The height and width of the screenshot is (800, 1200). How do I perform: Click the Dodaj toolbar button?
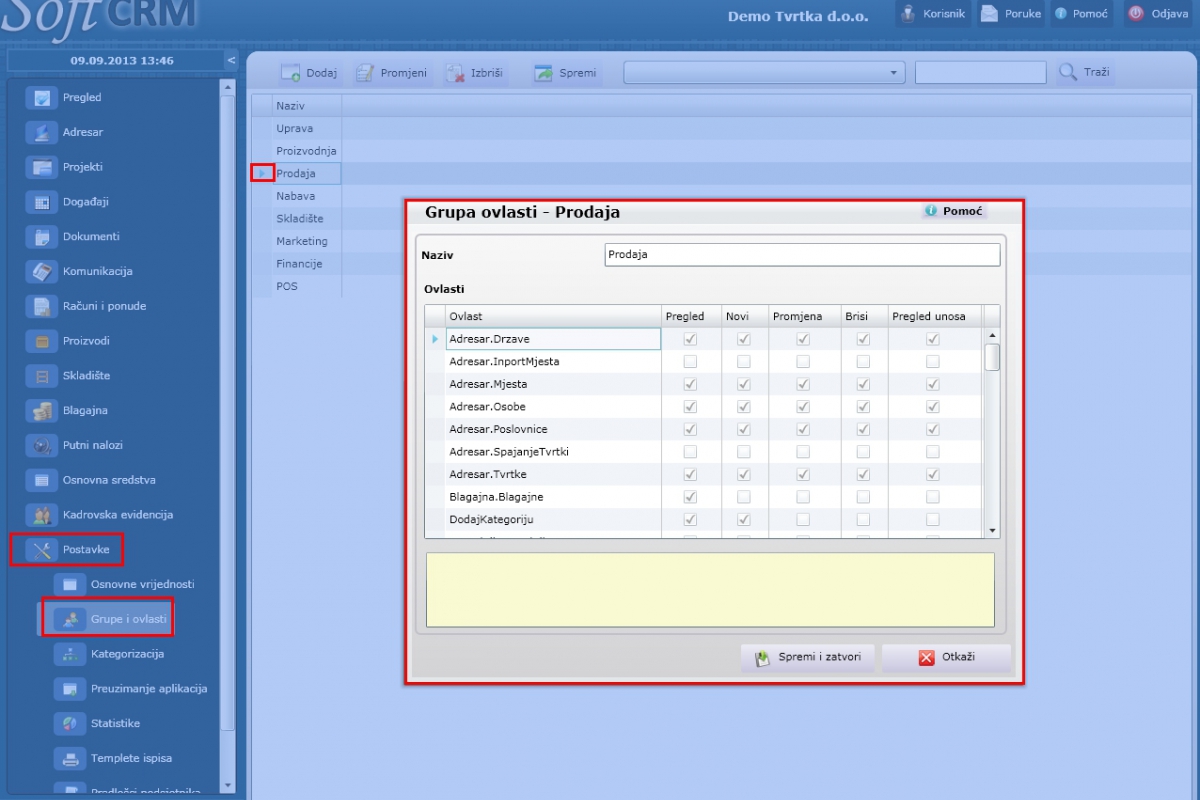(308, 73)
